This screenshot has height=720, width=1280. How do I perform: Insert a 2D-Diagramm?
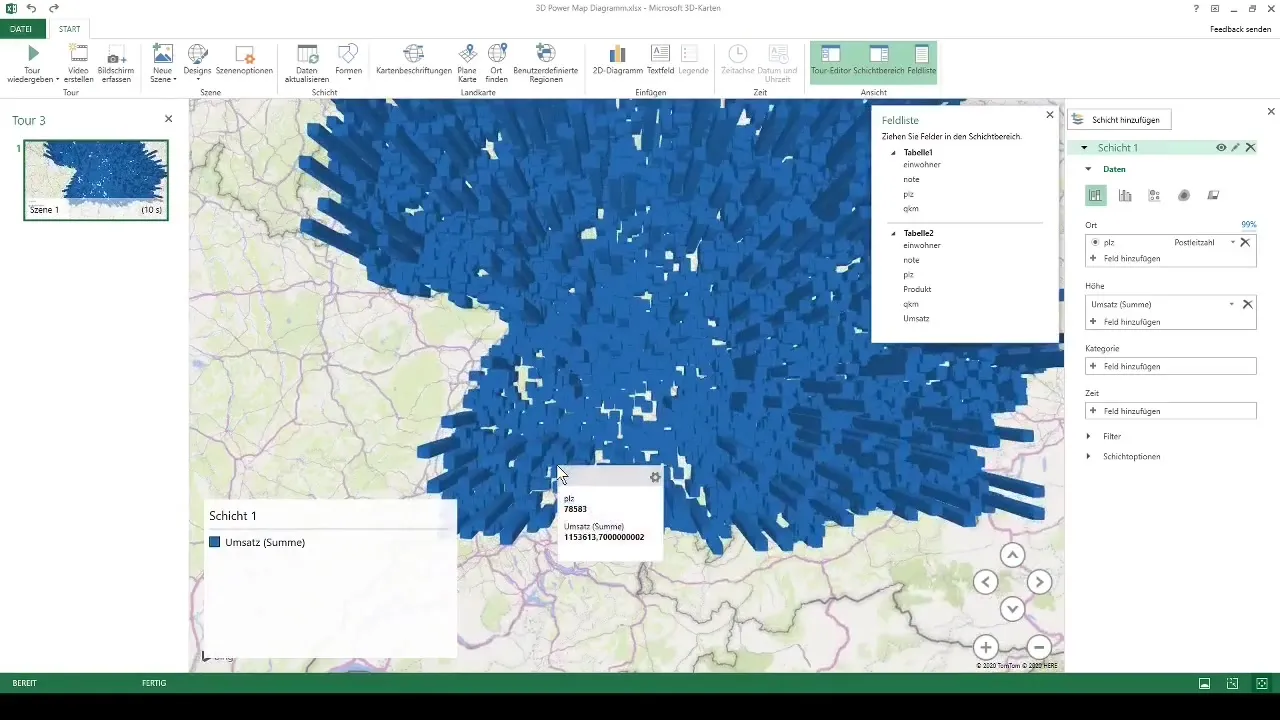click(617, 60)
